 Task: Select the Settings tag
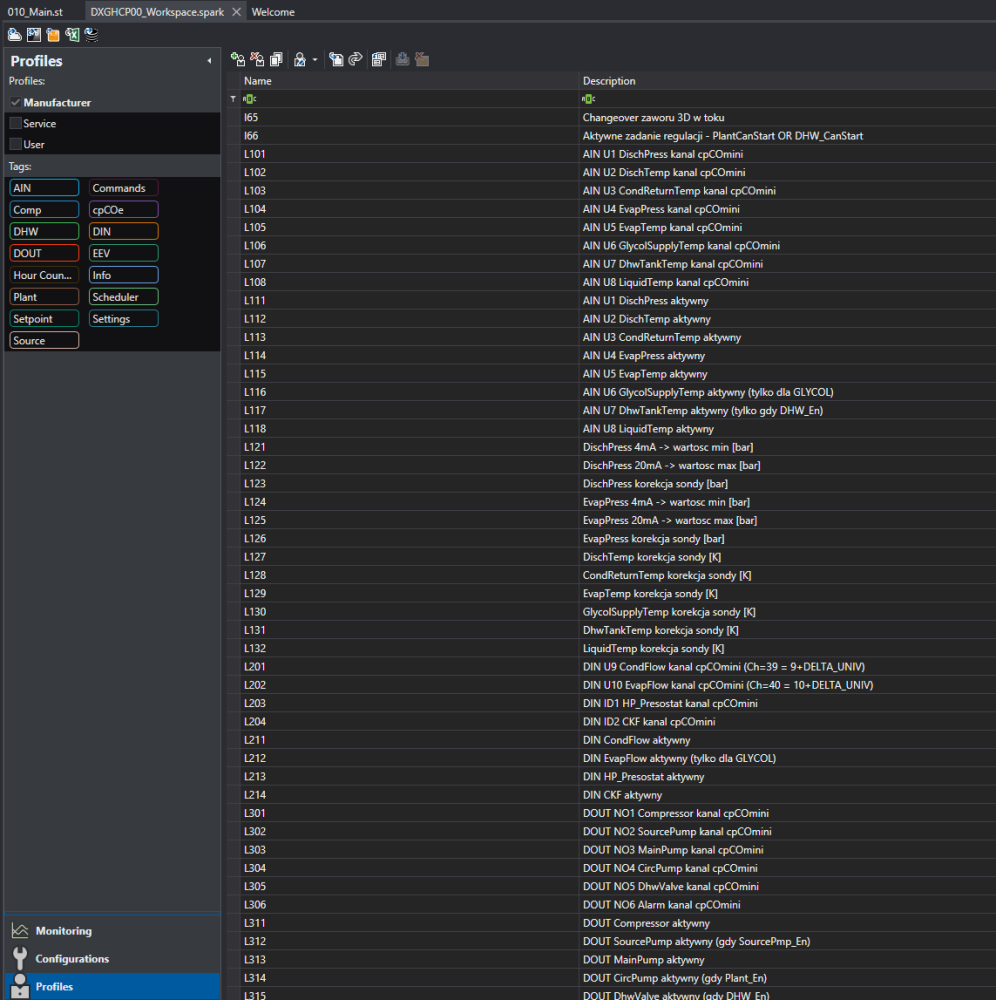pyautogui.click(x=123, y=318)
